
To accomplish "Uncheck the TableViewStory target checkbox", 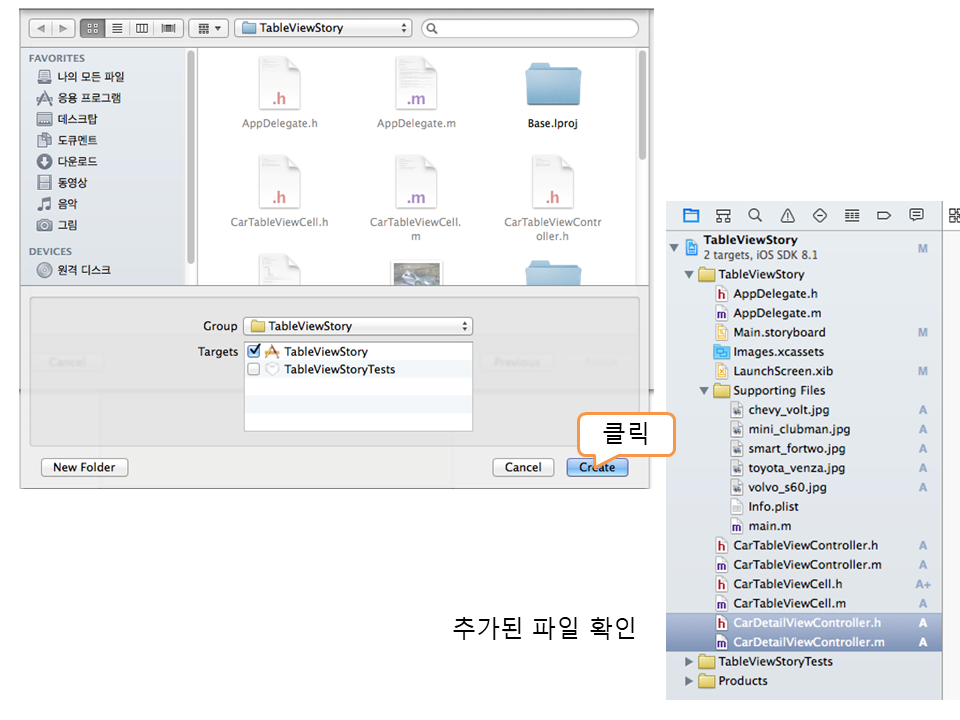I will [254, 351].
